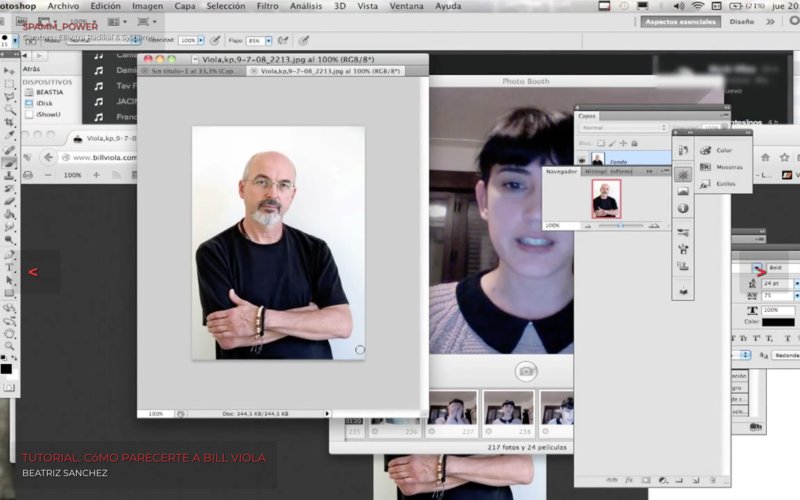Select the Rectangle shape tool
Viewport: 800px width, 500px height.
pyautogui.click(x=9, y=293)
